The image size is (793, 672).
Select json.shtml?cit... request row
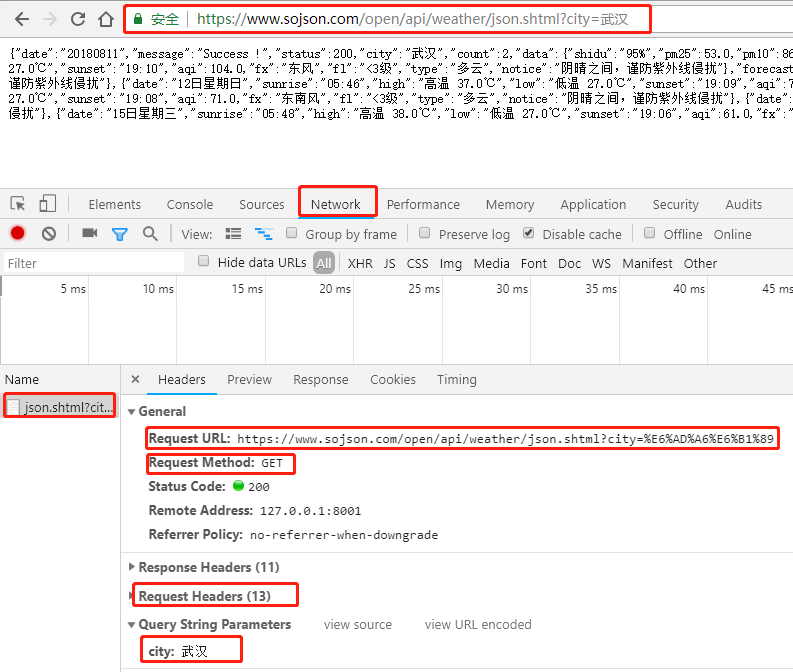(60, 407)
